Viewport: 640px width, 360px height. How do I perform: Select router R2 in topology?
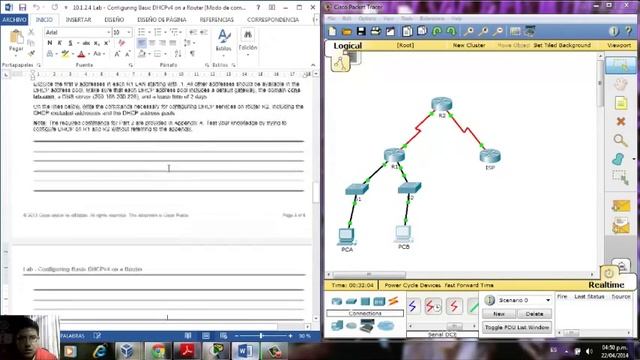click(442, 104)
